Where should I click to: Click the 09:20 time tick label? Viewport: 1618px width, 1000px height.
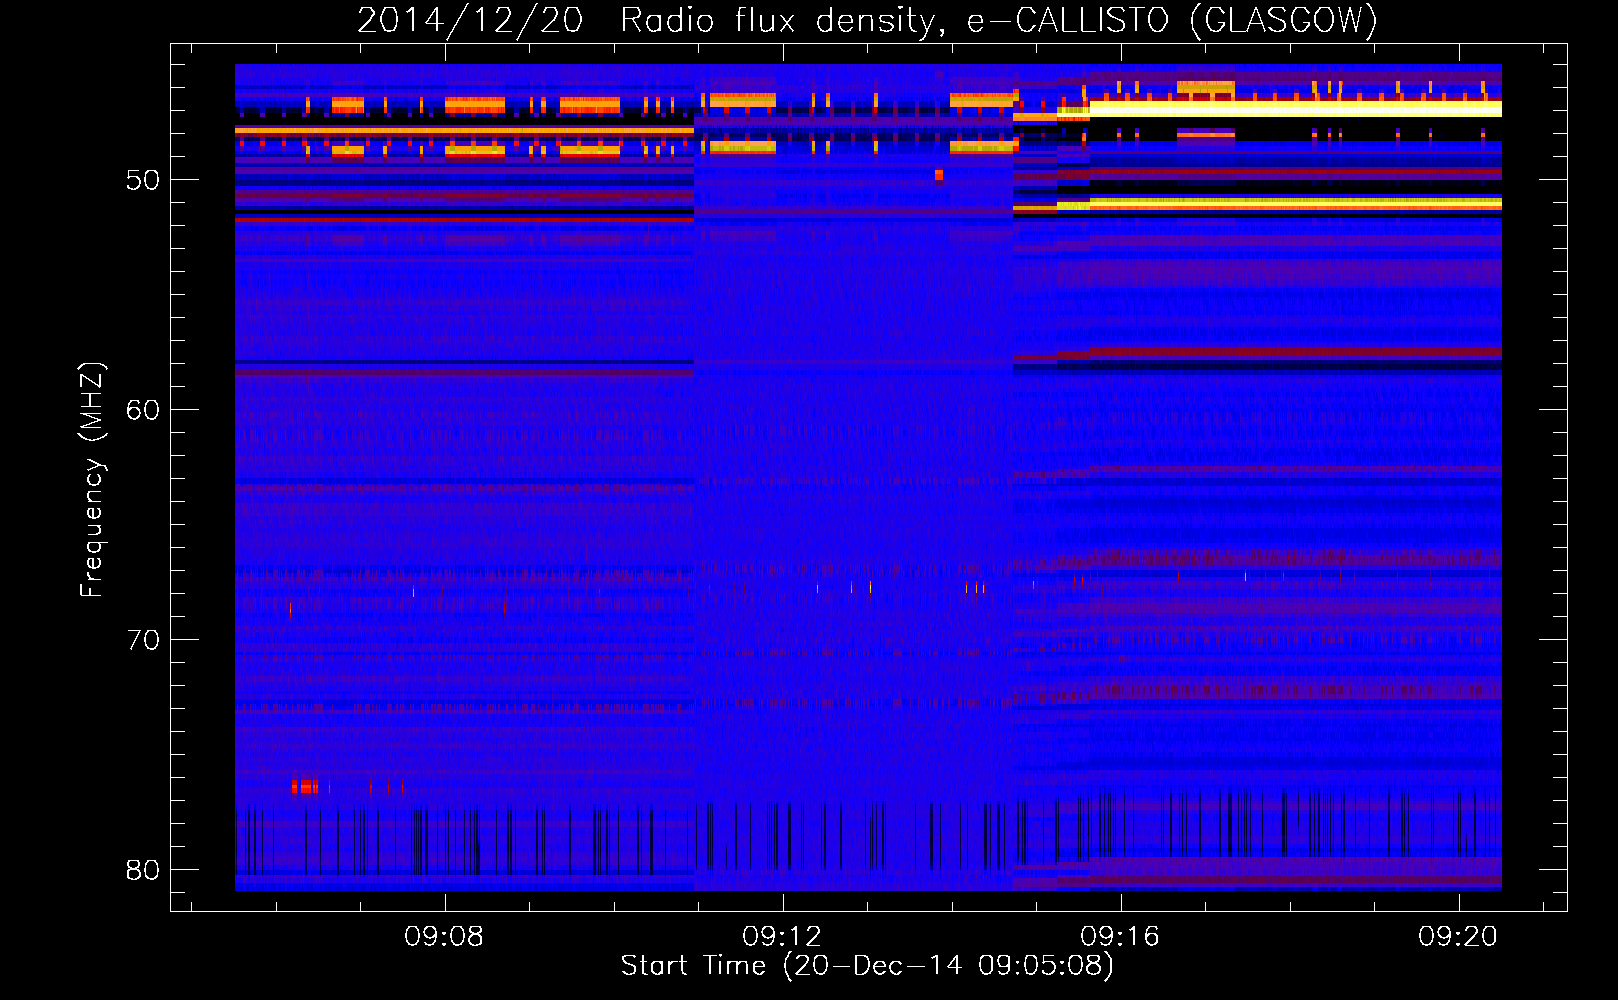click(1458, 936)
